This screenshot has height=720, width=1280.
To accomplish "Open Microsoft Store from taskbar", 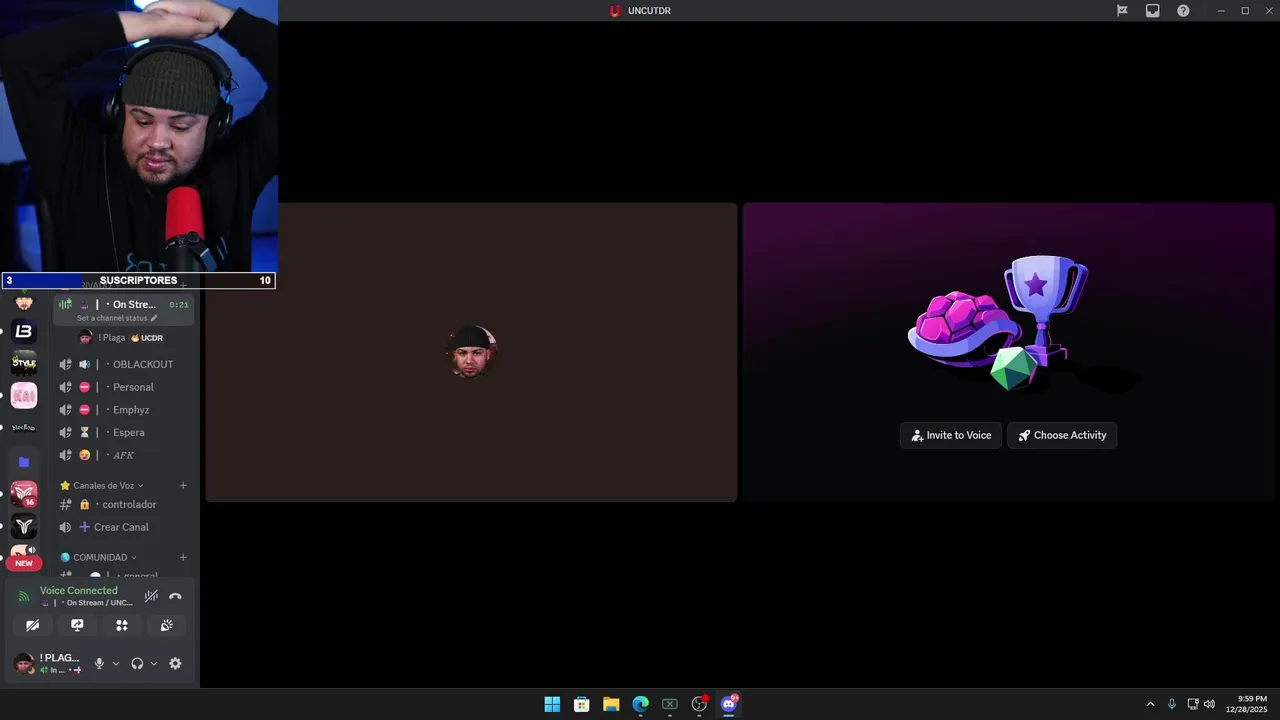I will 581,704.
